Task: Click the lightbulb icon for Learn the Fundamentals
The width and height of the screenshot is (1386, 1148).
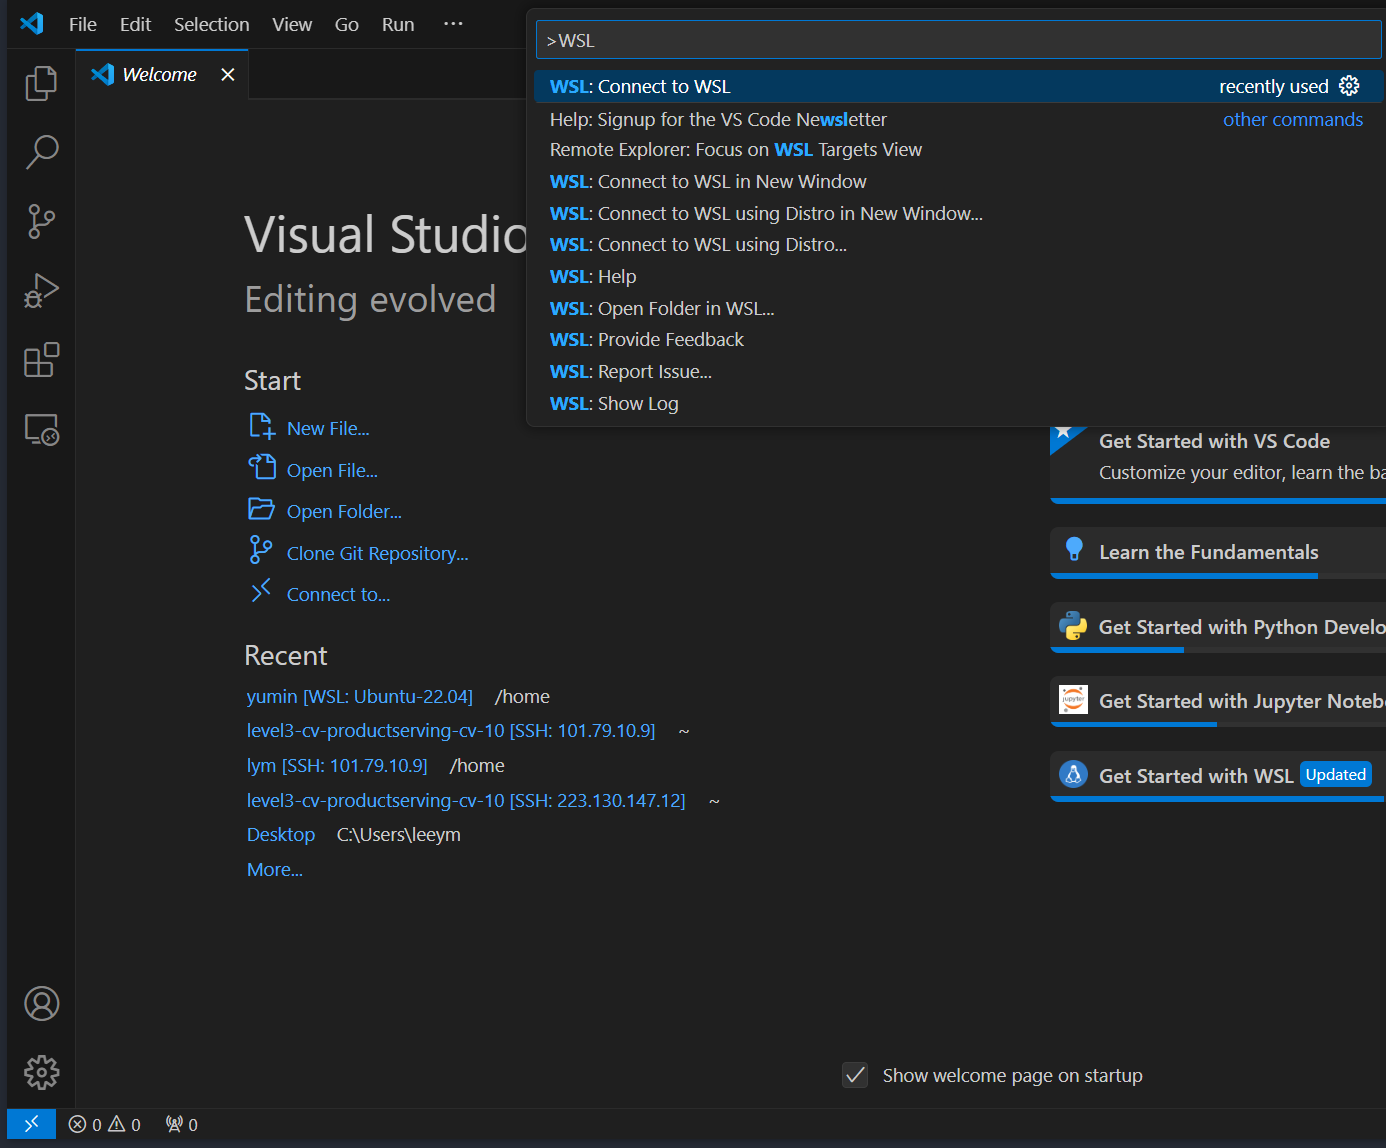Action: coord(1074,549)
